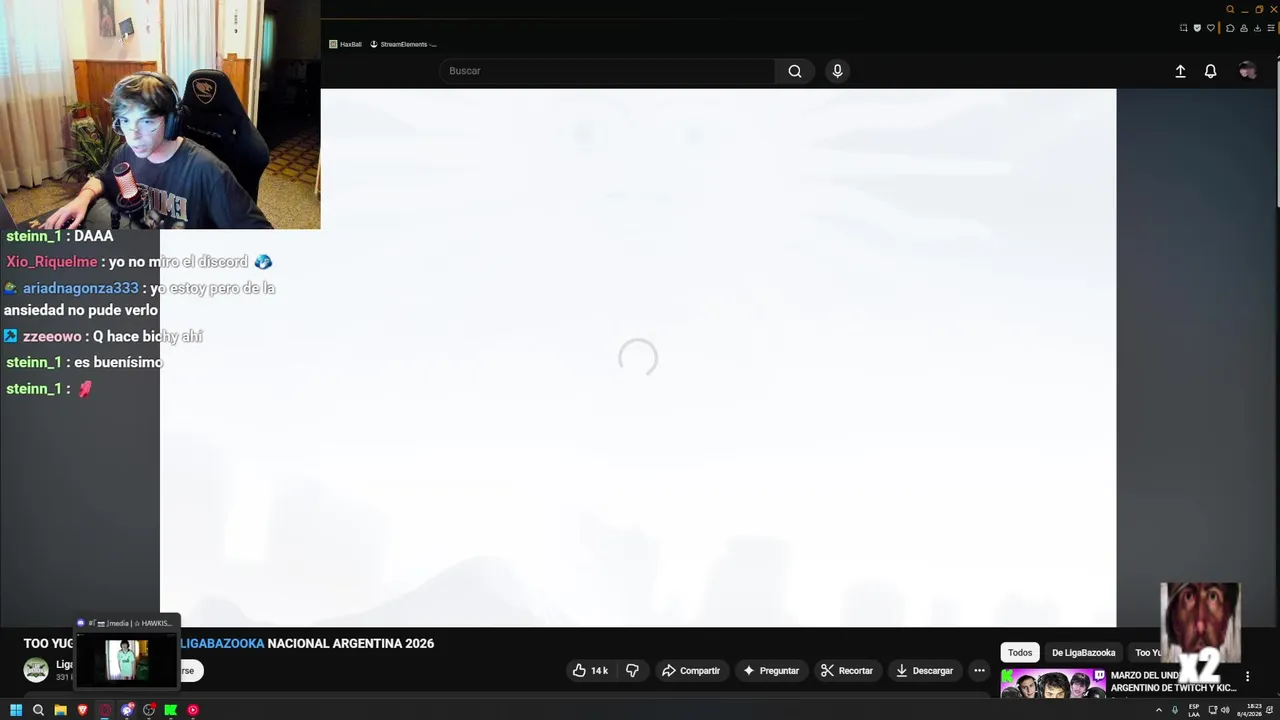The width and height of the screenshot is (1280, 720).
Task: Open the HaxBall bookmark
Action: [x=345, y=44]
